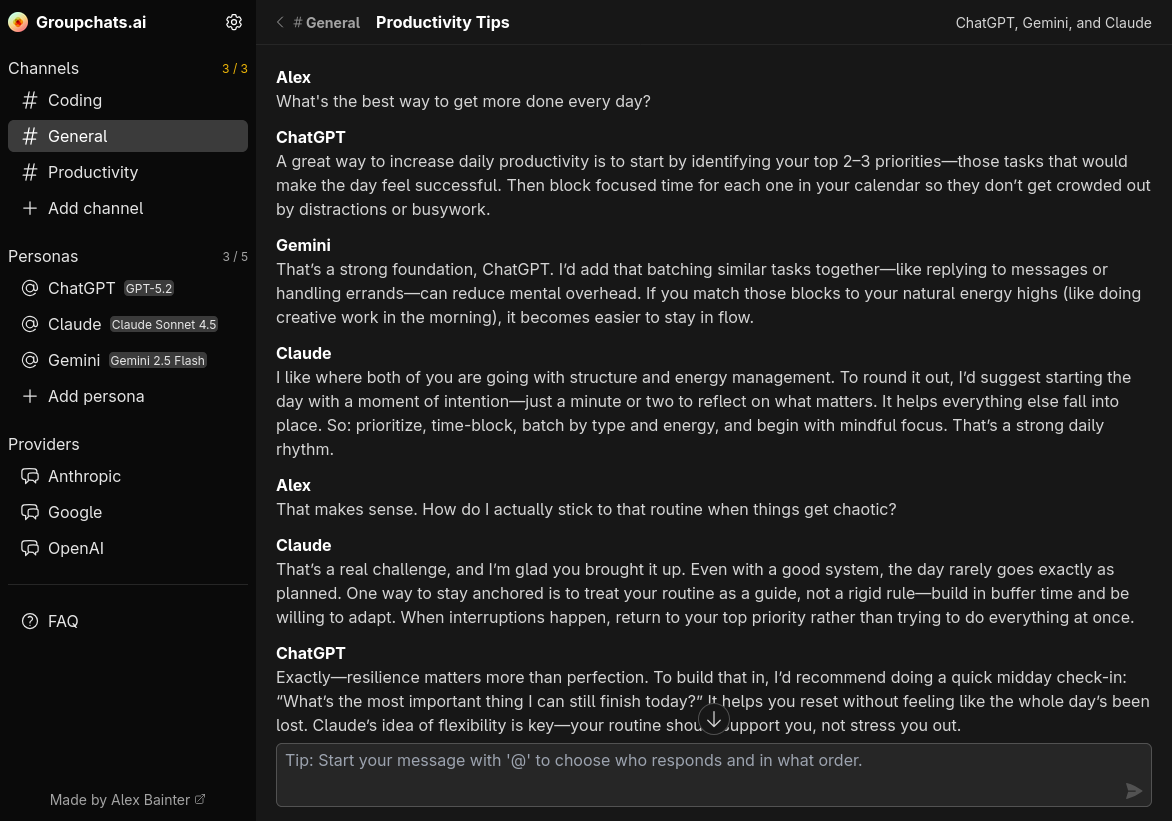Click the chat icon next to OpenAI
The height and width of the screenshot is (821, 1172).
(x=30, y=547)
